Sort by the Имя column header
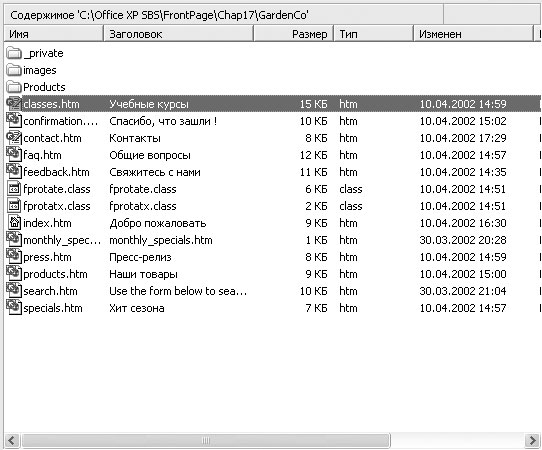The height and width of the screenshot is (450, 542). pyautogui.click(x=54, y=34)
